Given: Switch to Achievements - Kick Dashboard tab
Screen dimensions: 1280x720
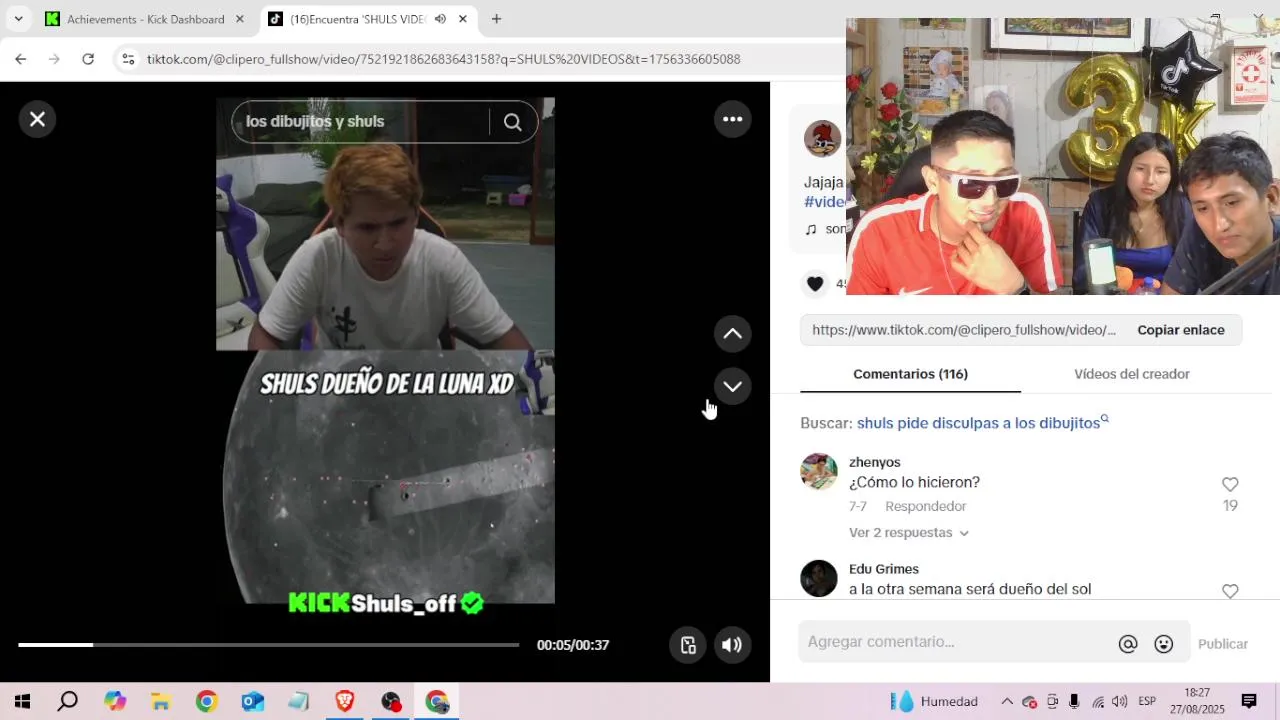Looking at the screenshot, I should coord(145,19).
